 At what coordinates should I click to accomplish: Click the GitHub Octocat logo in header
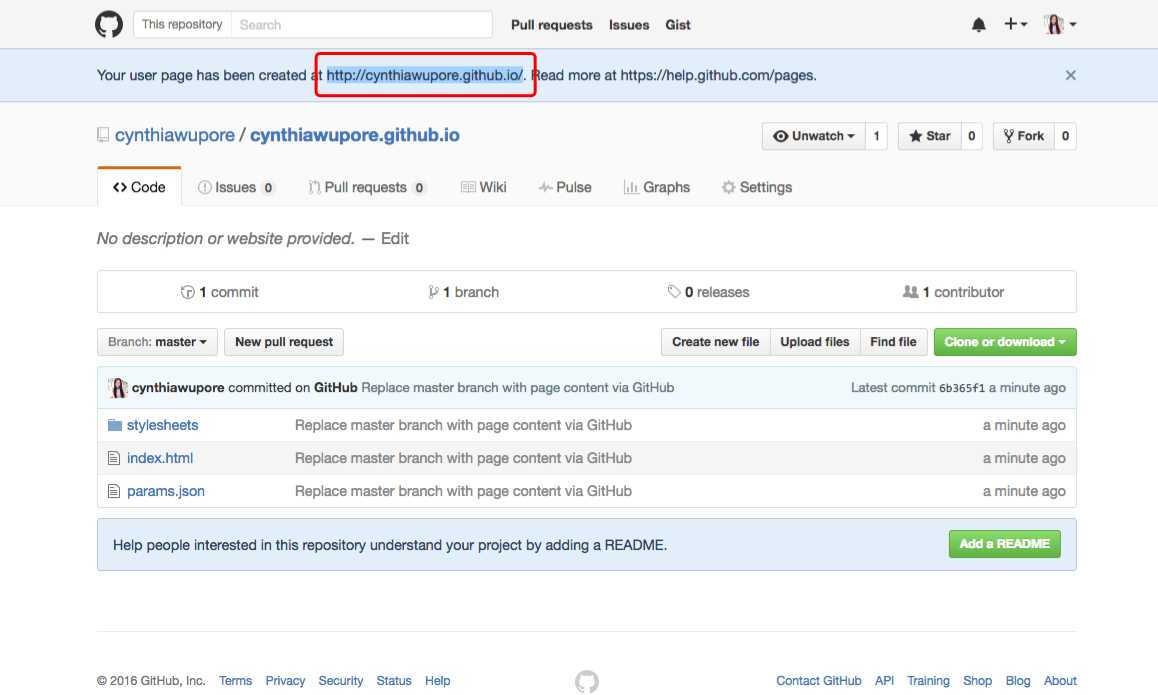(109, 24)
